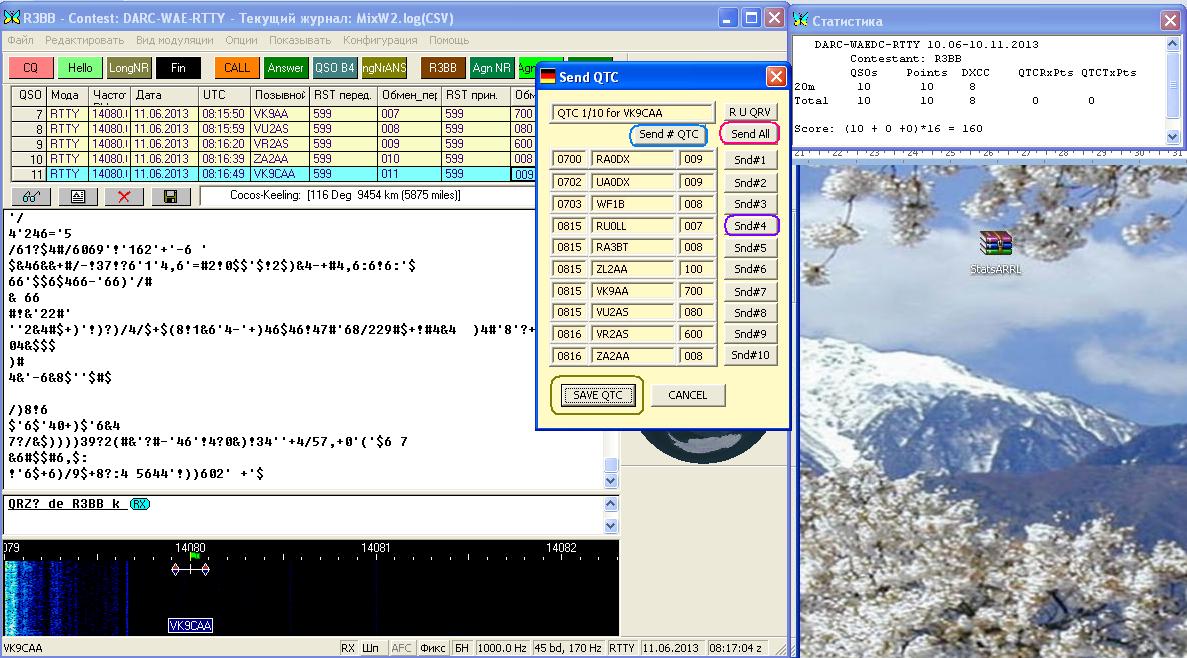Click the black Fin macro button
The image size is (1187, 658).
178,68
